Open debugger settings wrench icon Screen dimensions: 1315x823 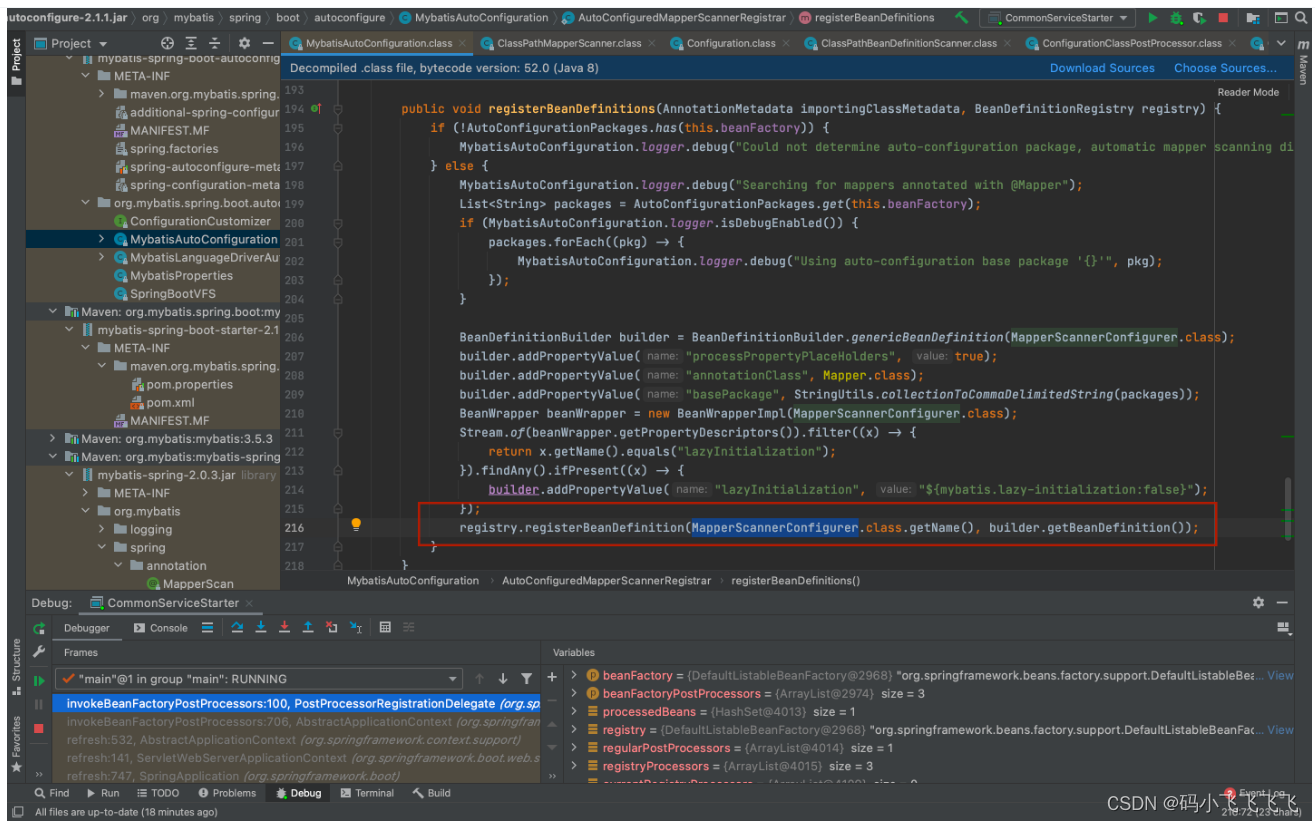(x=39, y=652)
